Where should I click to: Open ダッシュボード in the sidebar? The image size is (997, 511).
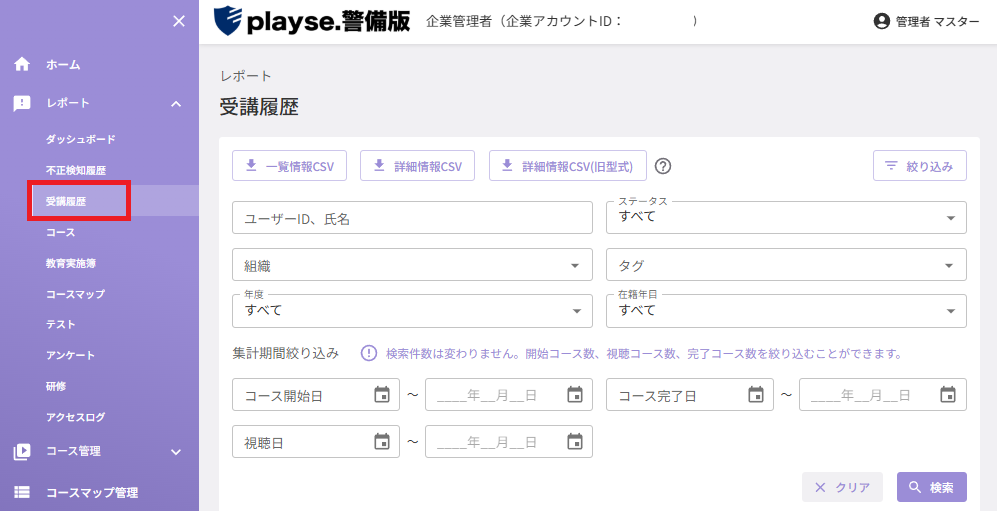(81, 139)
